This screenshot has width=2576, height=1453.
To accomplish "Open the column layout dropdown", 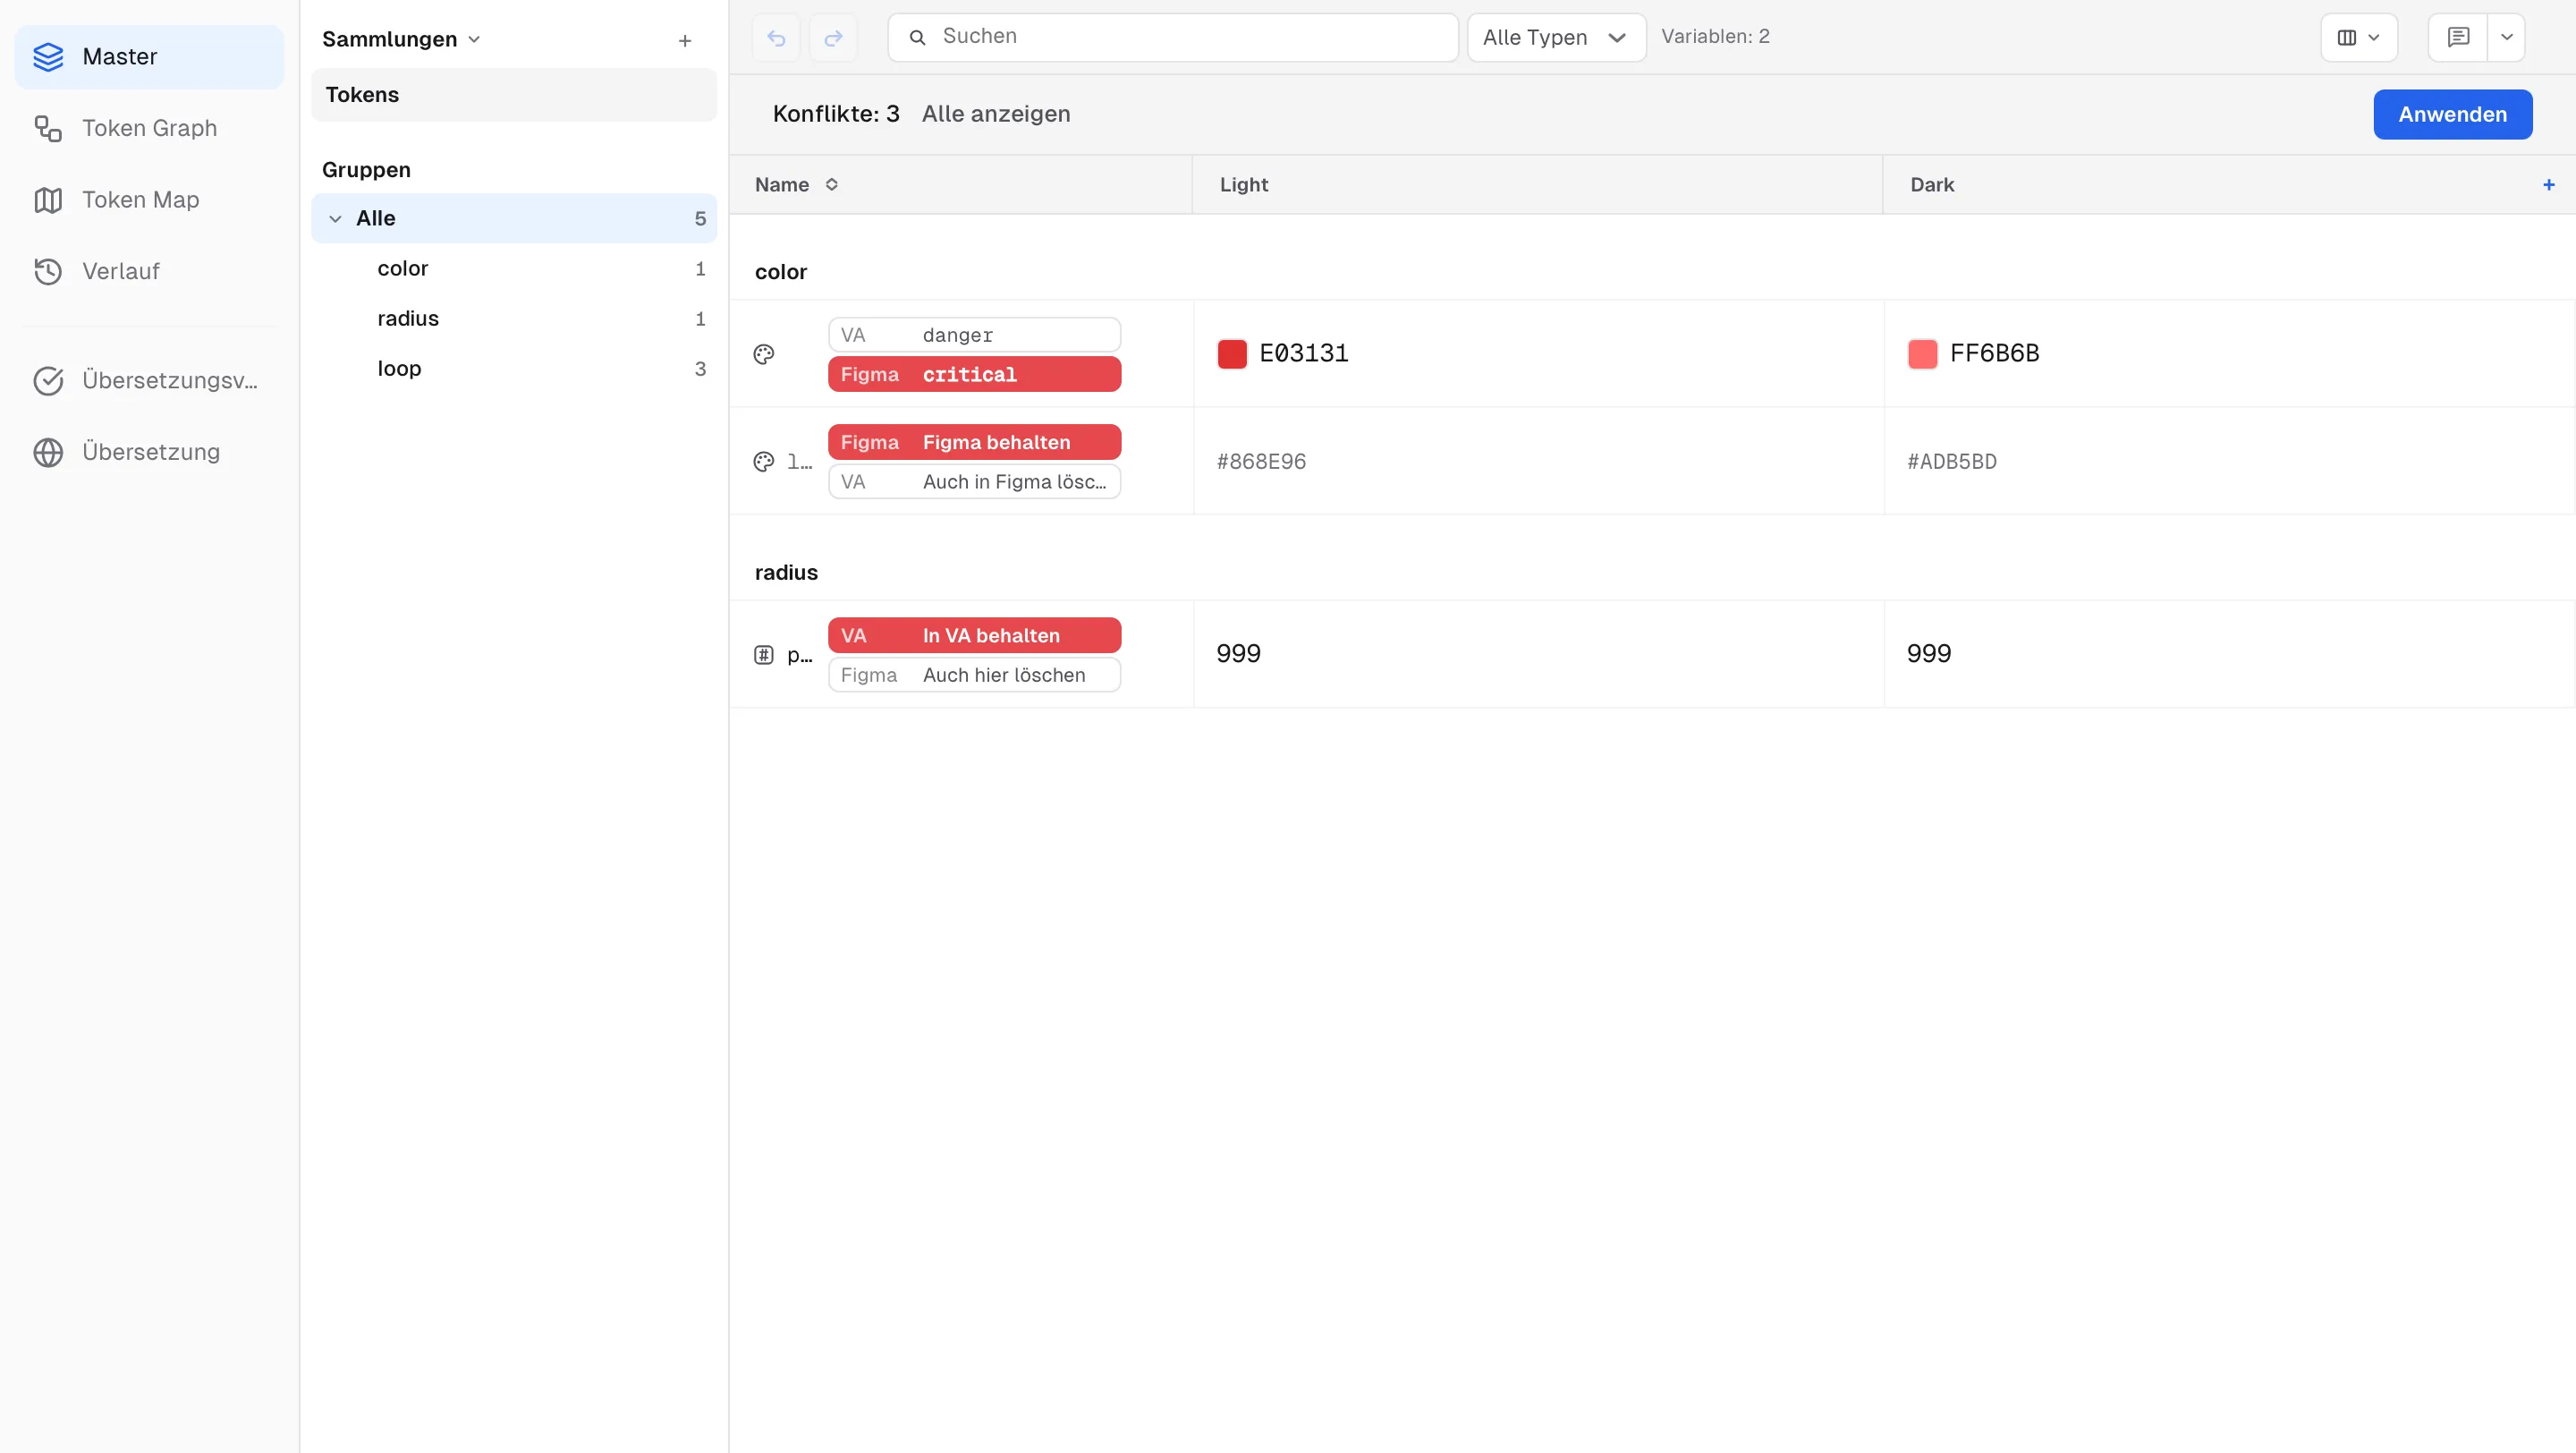I will 2359,38.
